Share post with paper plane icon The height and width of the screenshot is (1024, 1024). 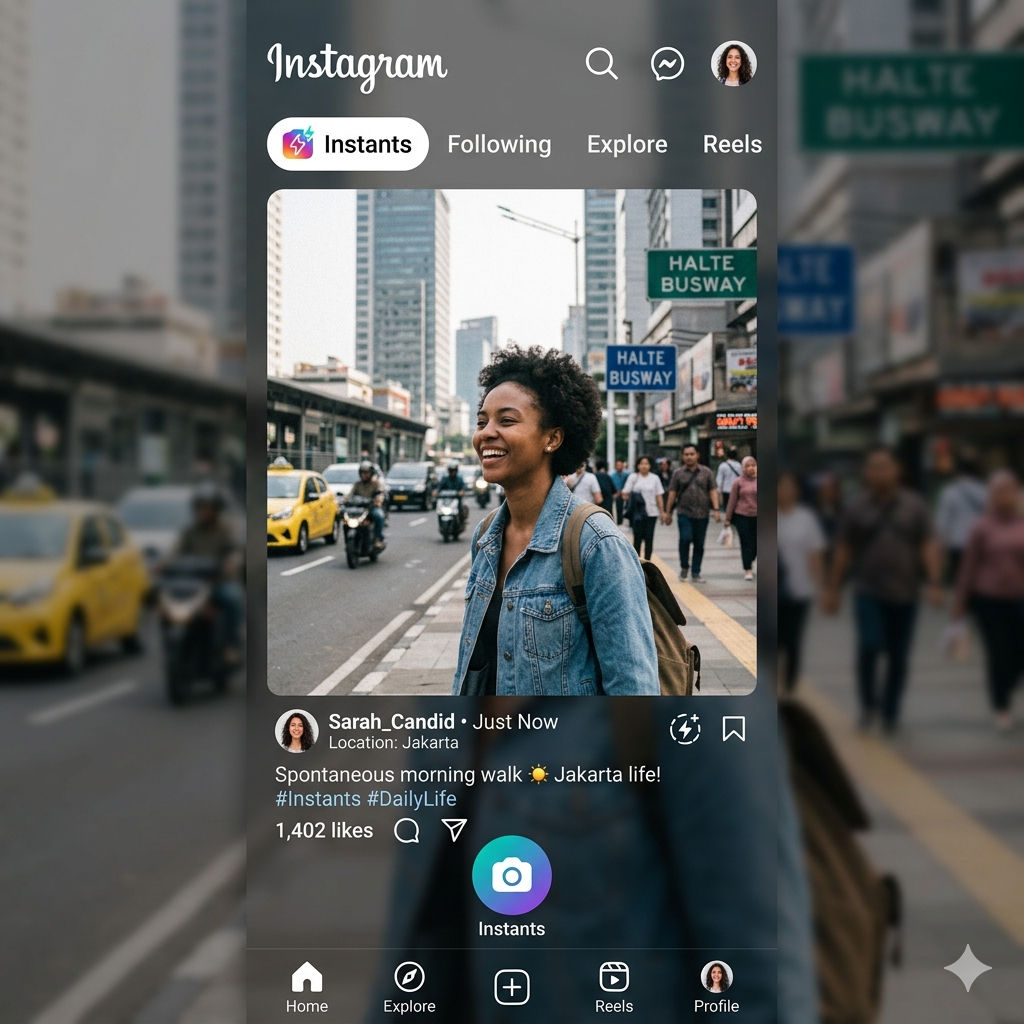[x=454, y=829]
